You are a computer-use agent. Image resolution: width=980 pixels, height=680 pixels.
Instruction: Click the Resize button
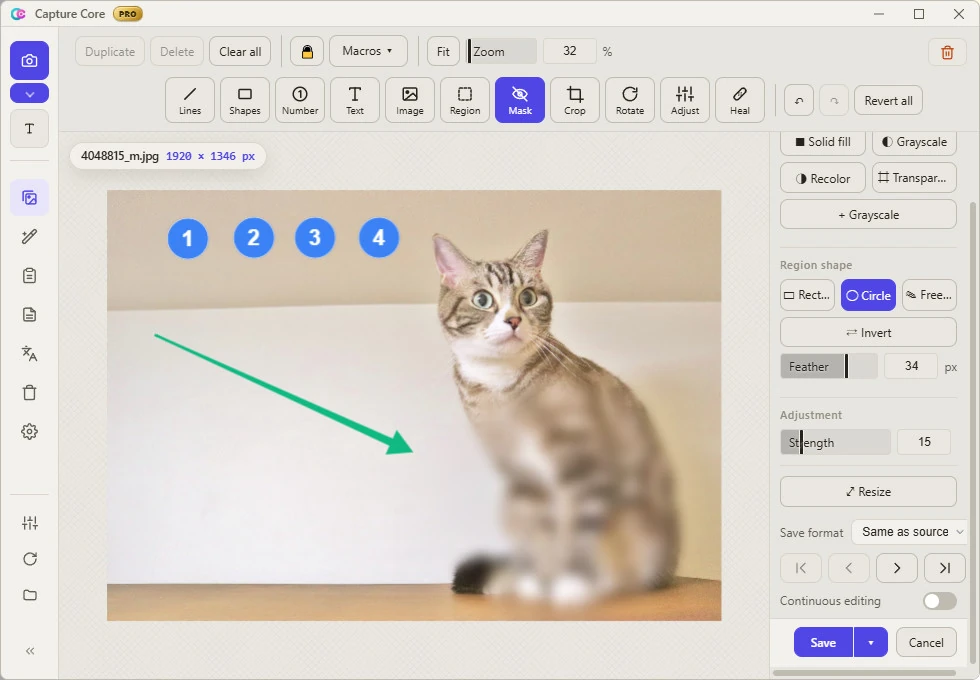click(868, 492)
